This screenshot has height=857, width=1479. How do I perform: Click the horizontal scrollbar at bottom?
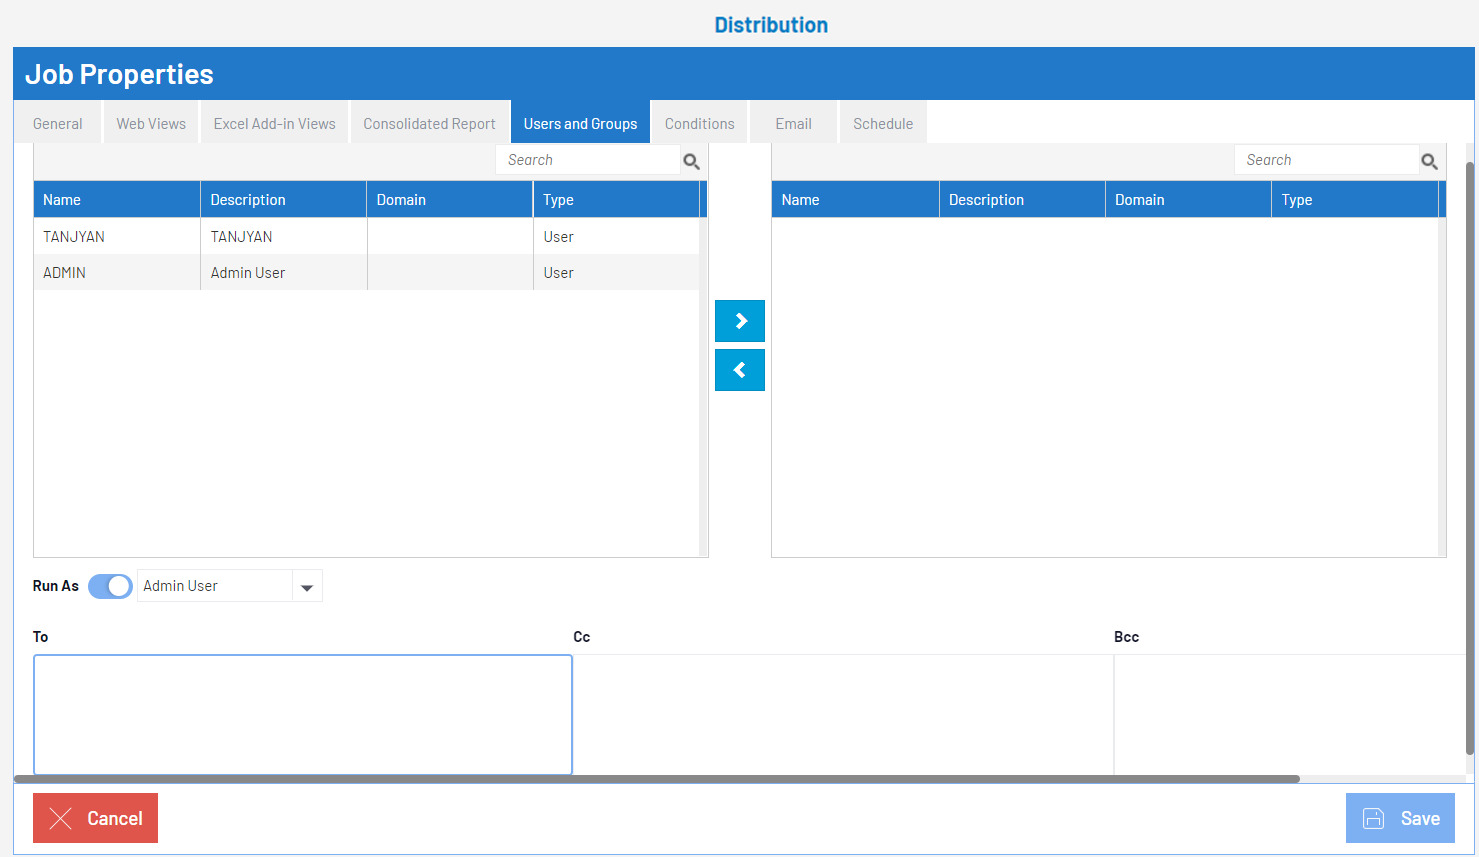click(656, 779)
